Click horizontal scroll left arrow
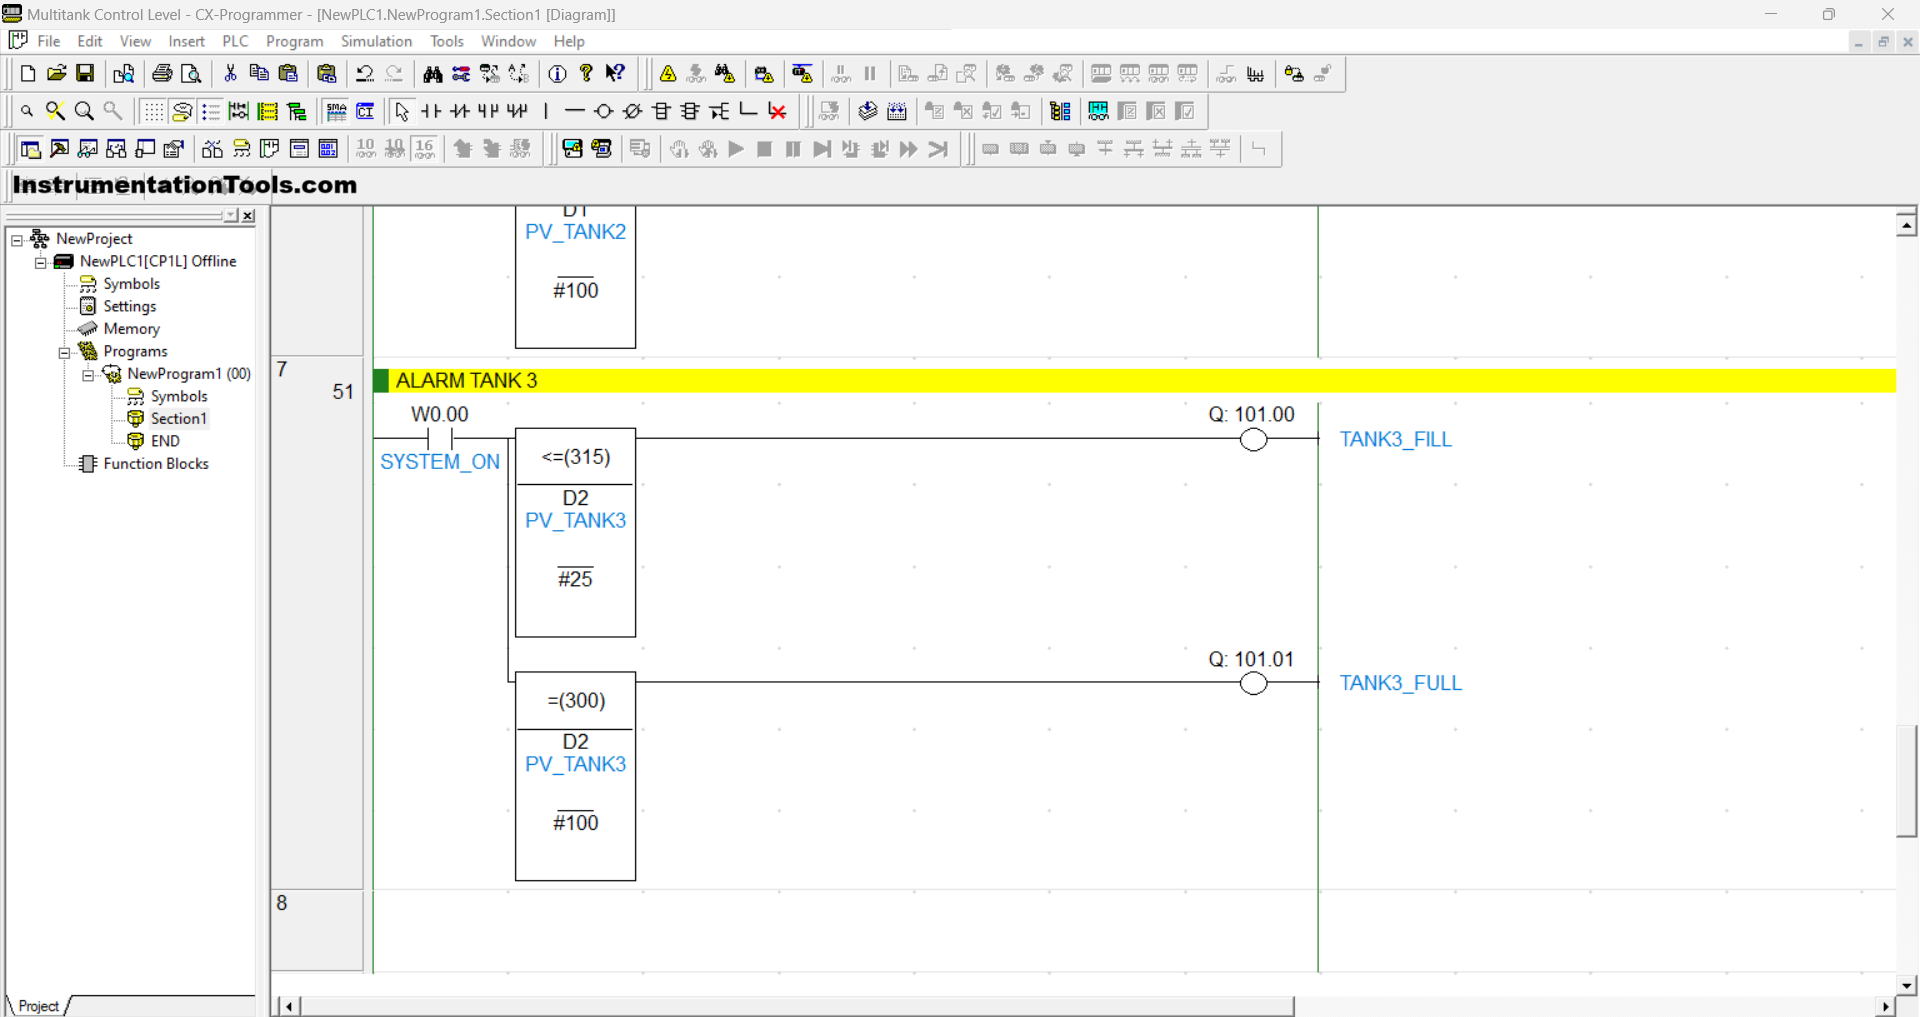The image size is (1920, 1017). point(289,1006)
